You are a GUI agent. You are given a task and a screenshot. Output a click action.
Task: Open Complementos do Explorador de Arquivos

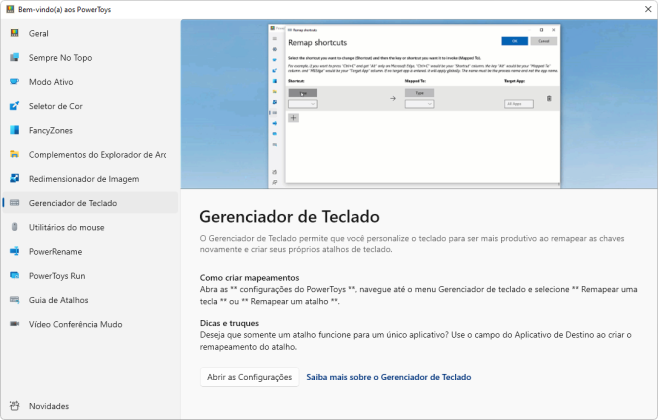click(91, 154)
